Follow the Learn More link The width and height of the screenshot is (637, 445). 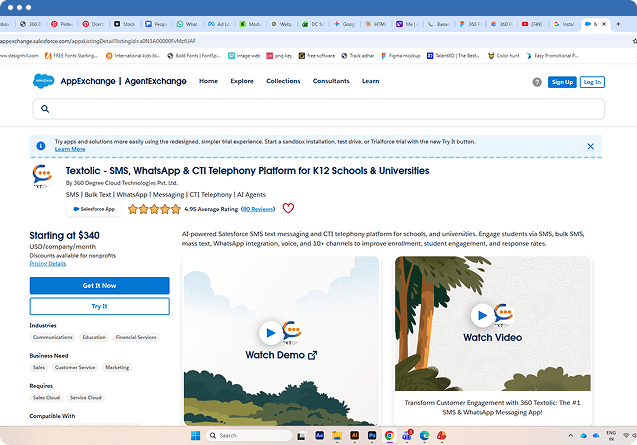tap(70, 149)
